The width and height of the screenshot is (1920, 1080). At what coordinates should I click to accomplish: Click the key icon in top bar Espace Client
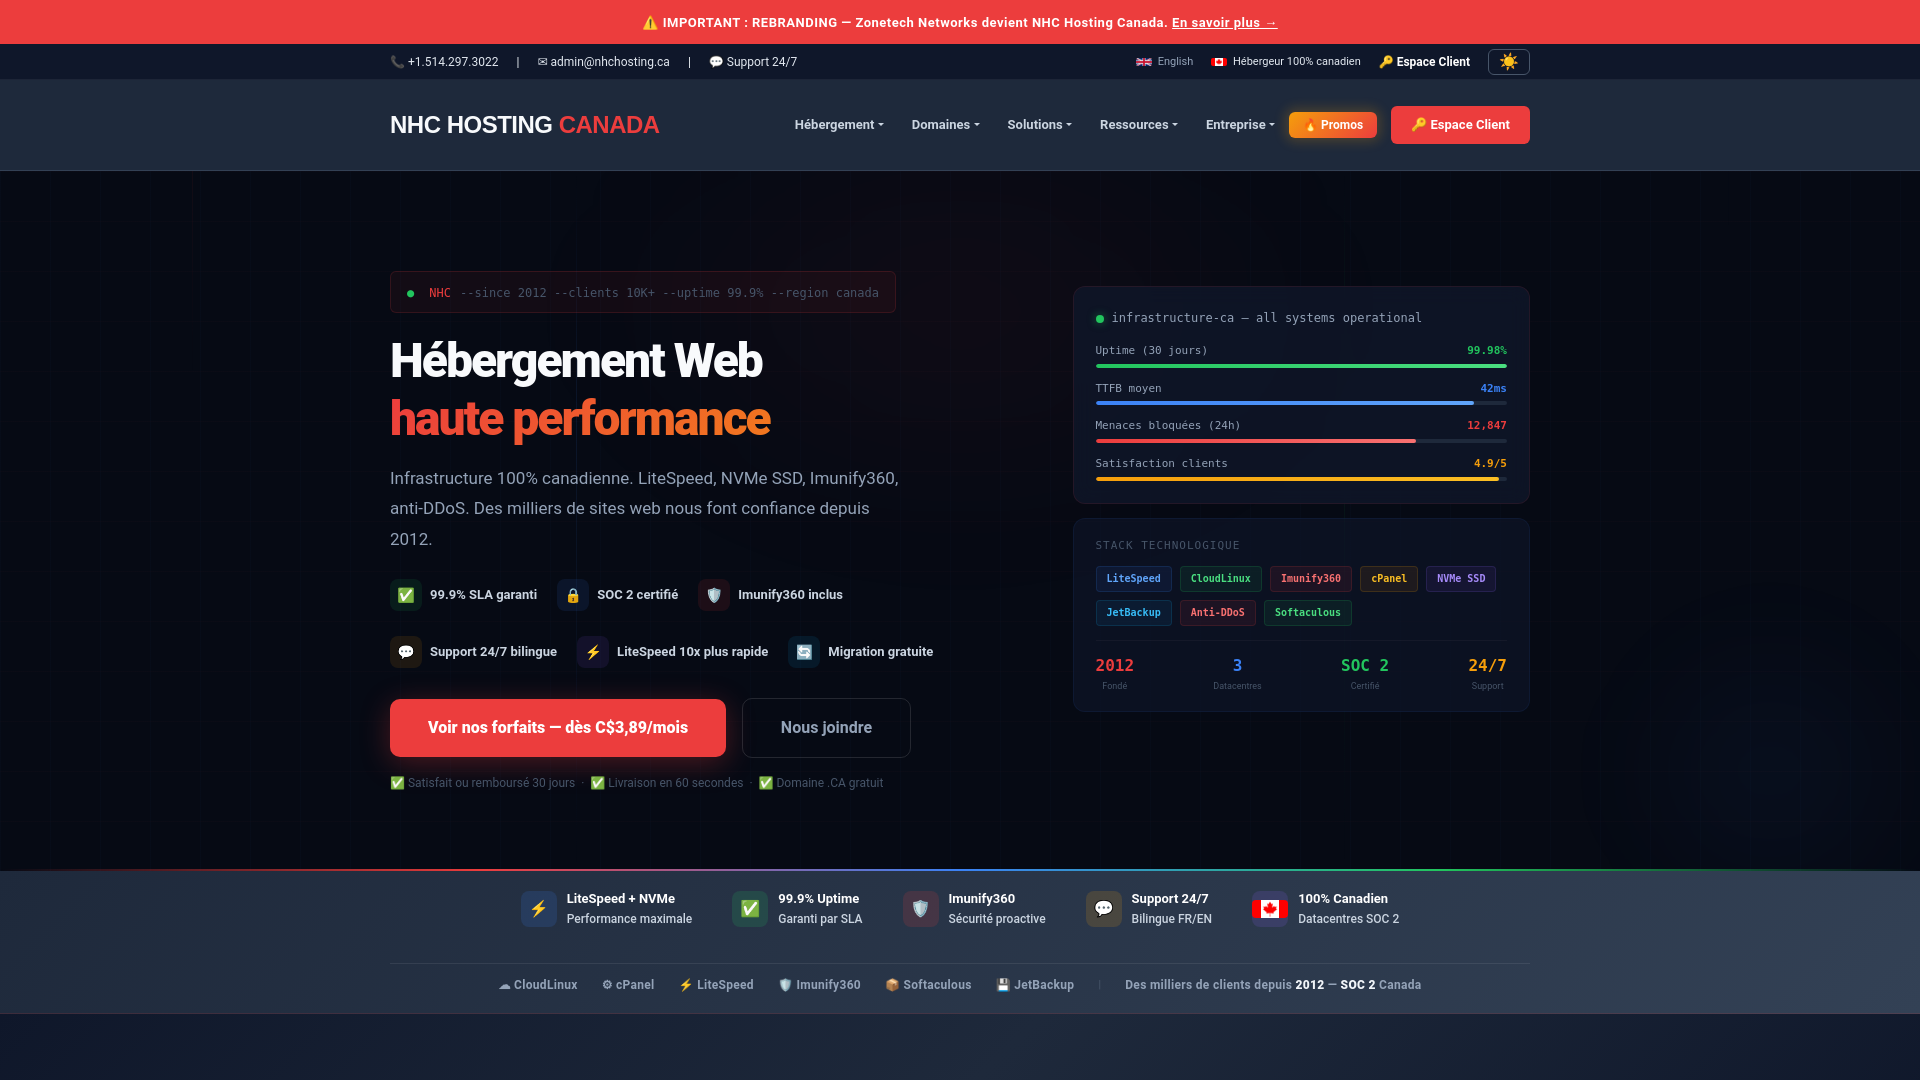tap(1386, 62)
